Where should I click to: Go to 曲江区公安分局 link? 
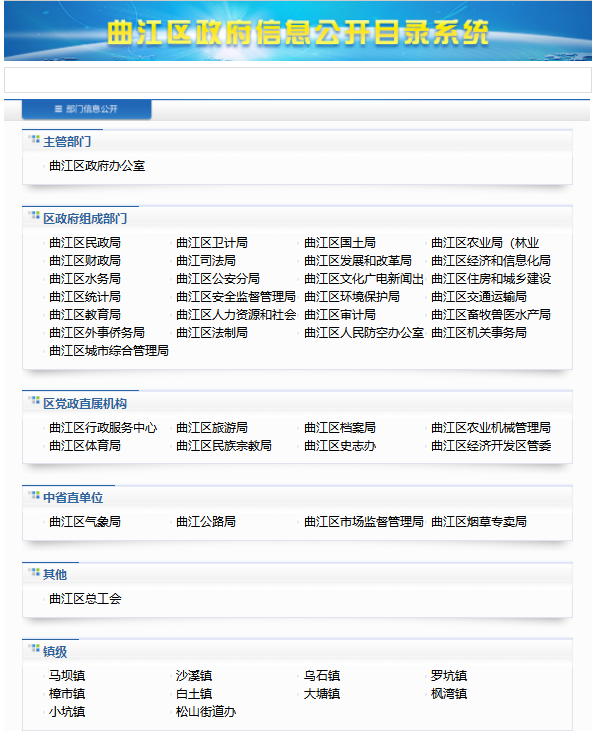(218, 279)
